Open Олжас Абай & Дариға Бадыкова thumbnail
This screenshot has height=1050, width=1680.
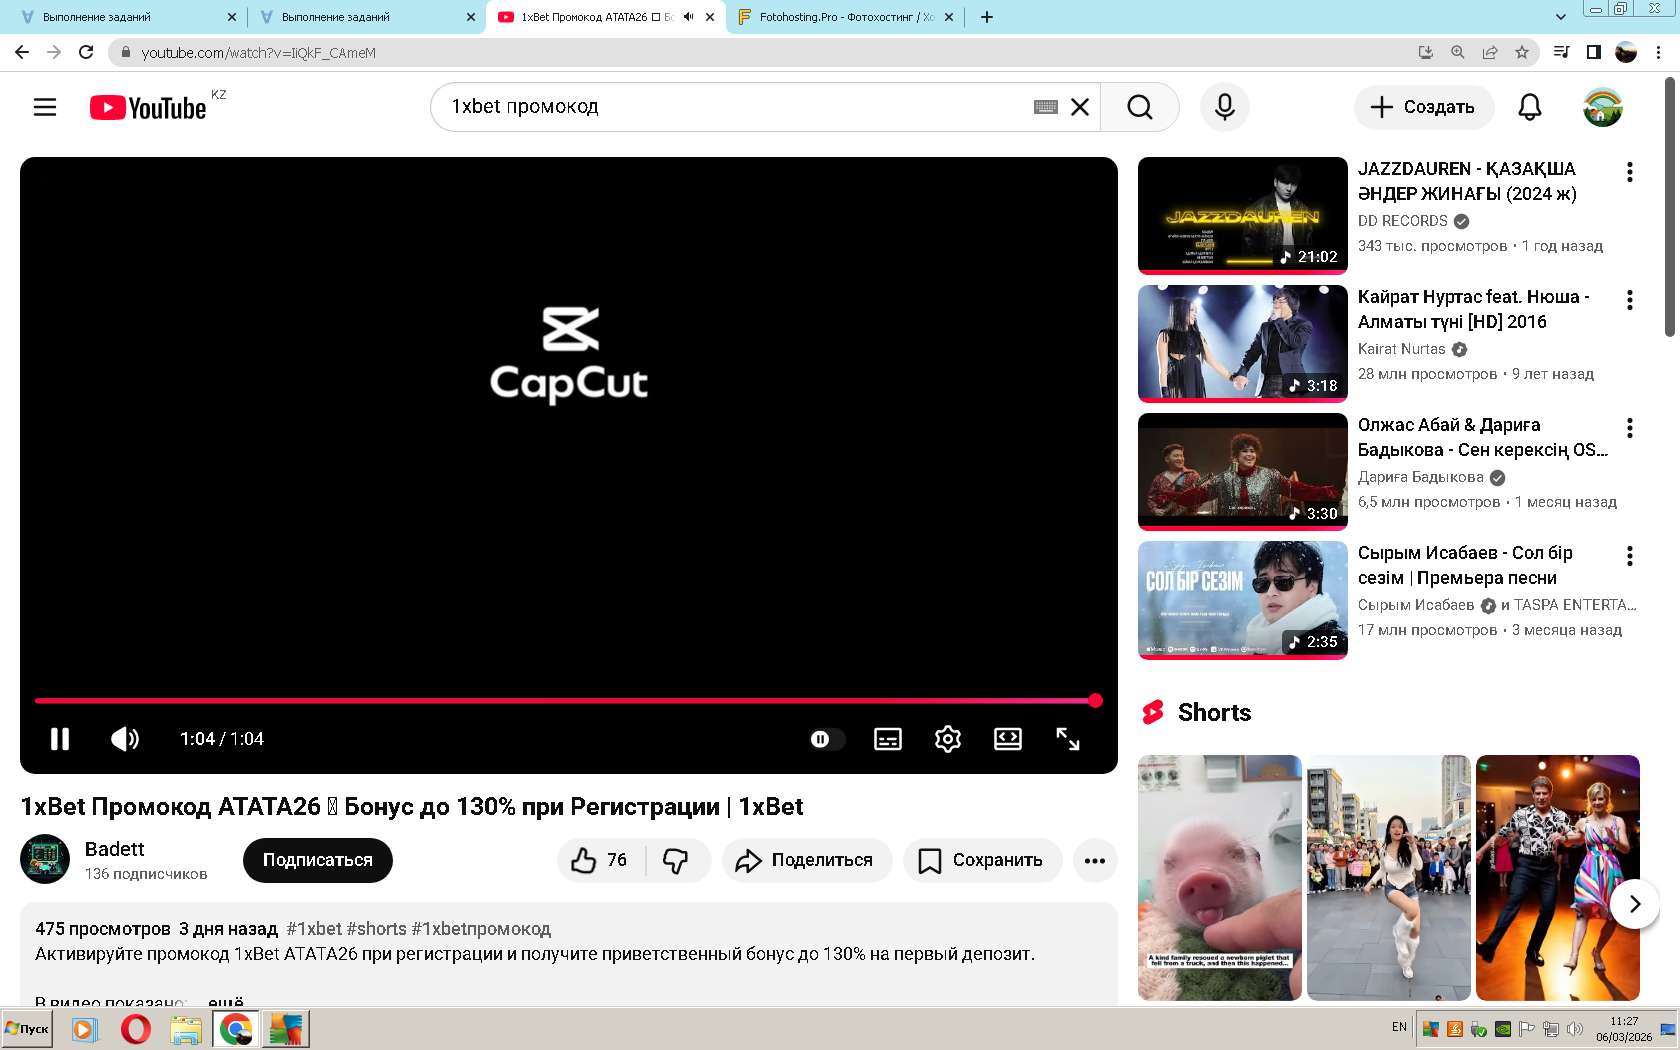(1243, 471)
